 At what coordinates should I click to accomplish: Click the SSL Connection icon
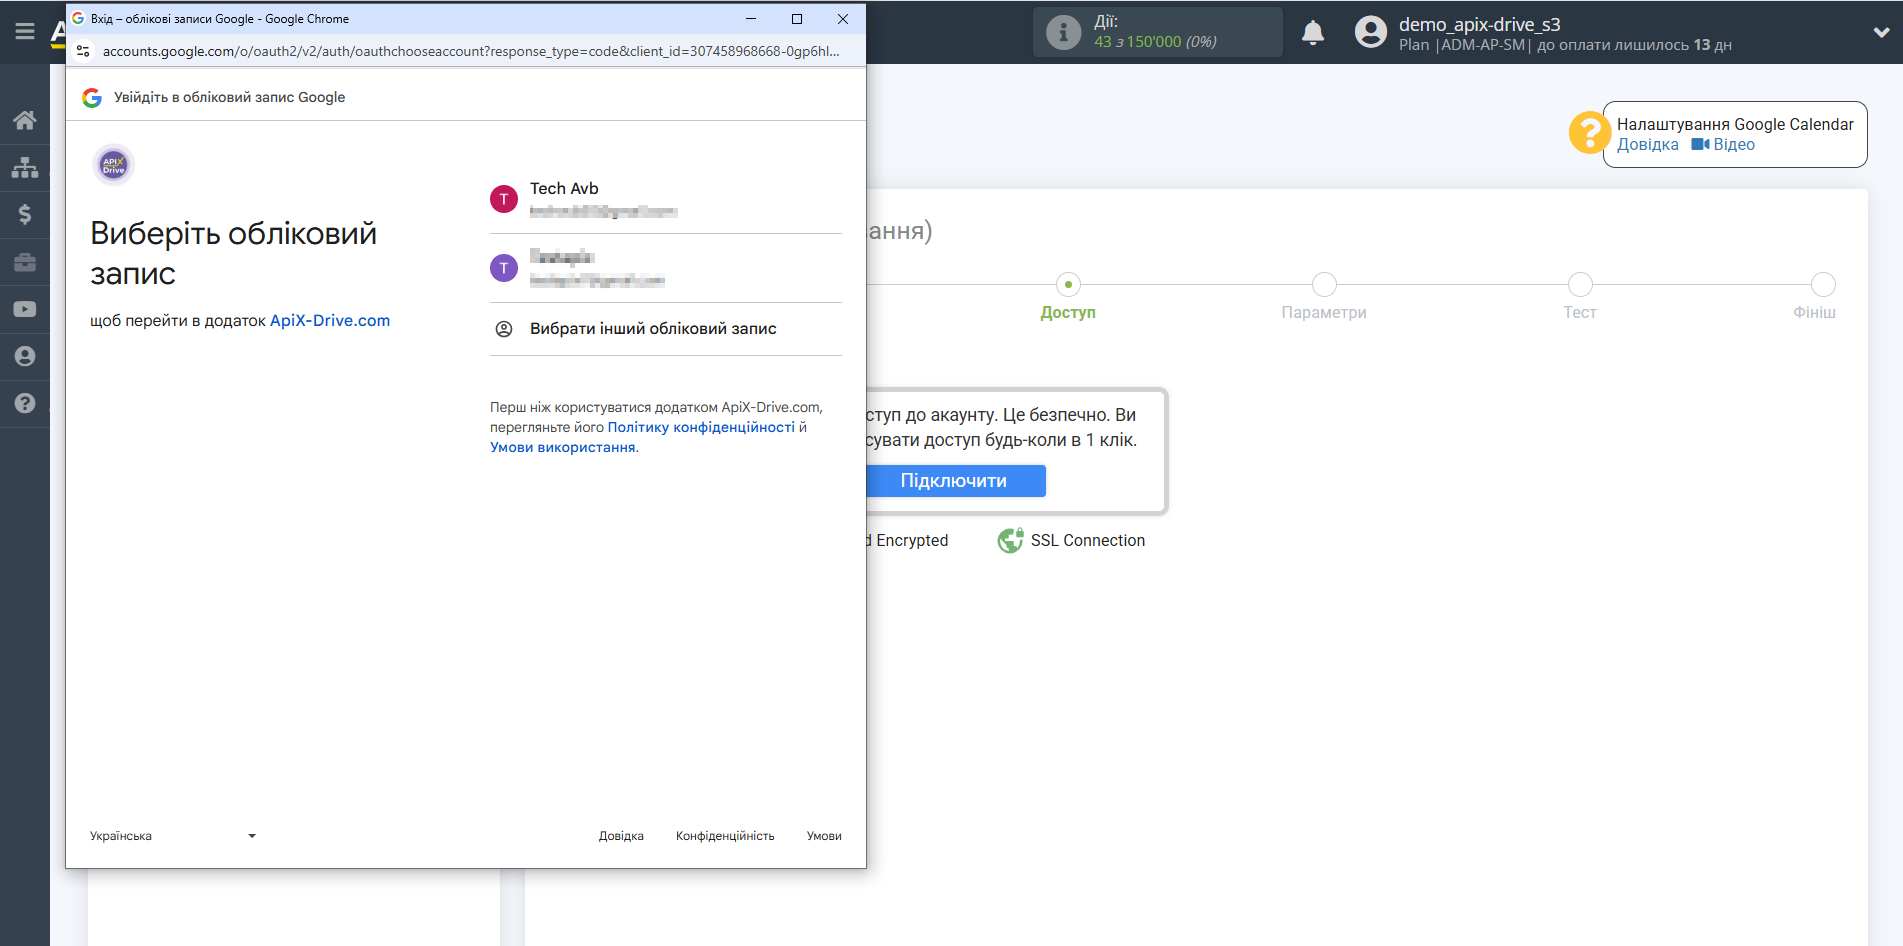pyautogui.click(x=1010, y=540)
